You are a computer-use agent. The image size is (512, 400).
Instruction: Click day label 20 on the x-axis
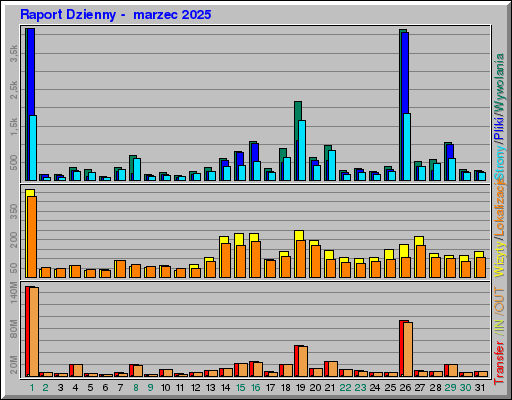point(315,388)
